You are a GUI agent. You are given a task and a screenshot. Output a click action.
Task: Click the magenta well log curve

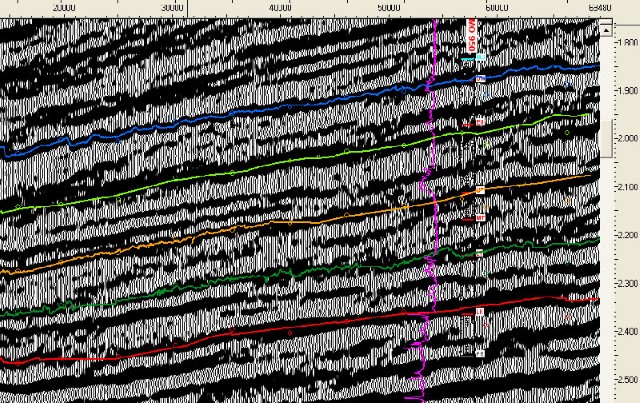[x=433, y=200]
